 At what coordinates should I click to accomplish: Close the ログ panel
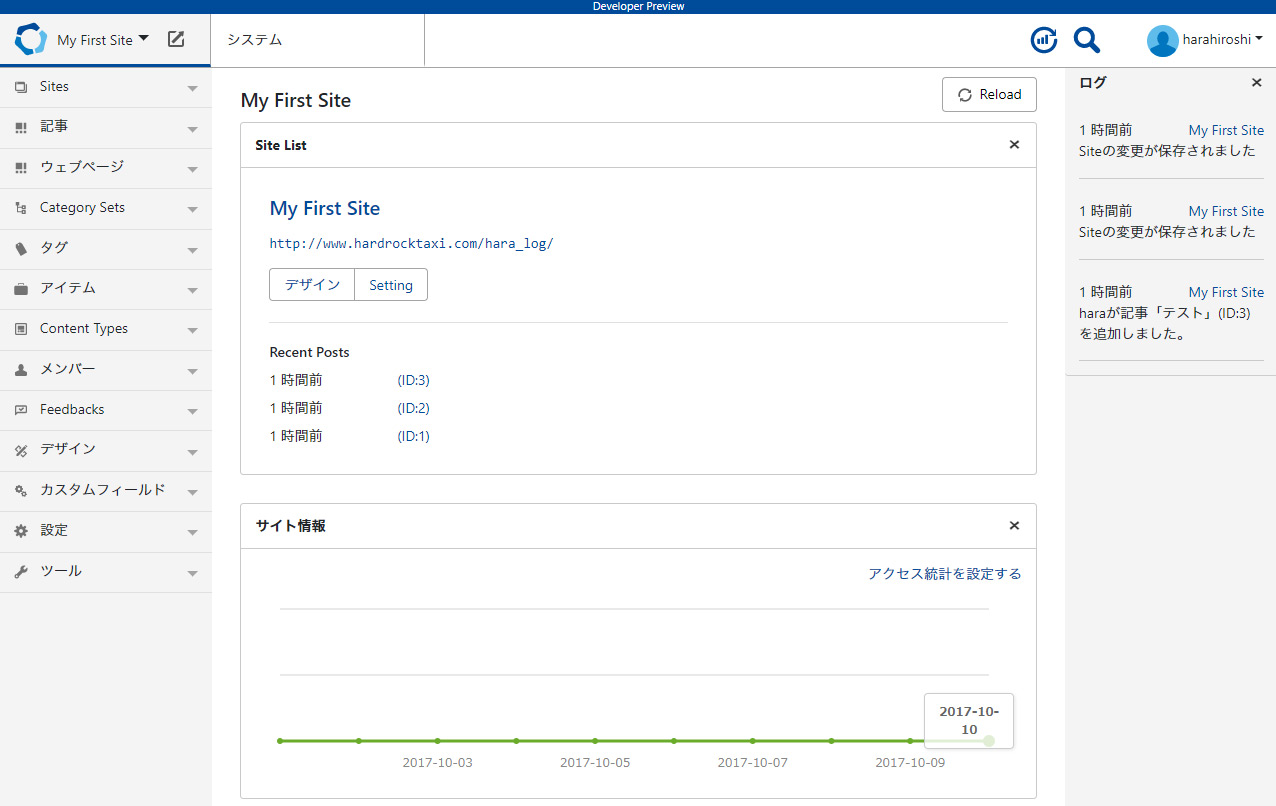pos(1257,83)
